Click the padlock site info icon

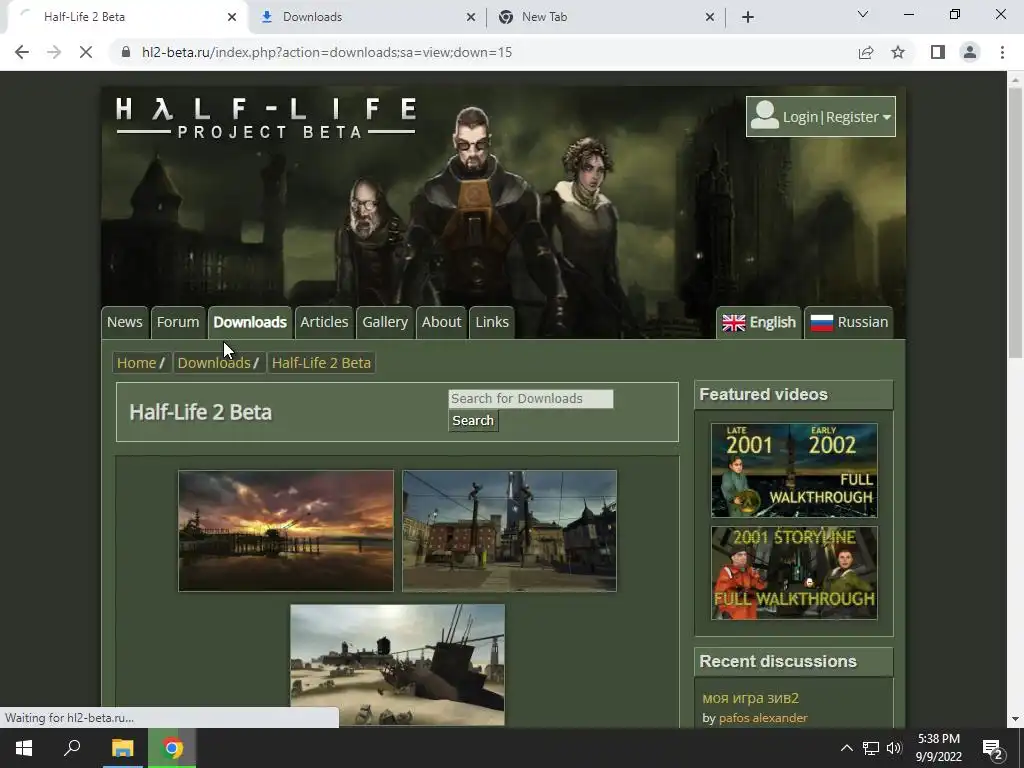tap(126, 52)
